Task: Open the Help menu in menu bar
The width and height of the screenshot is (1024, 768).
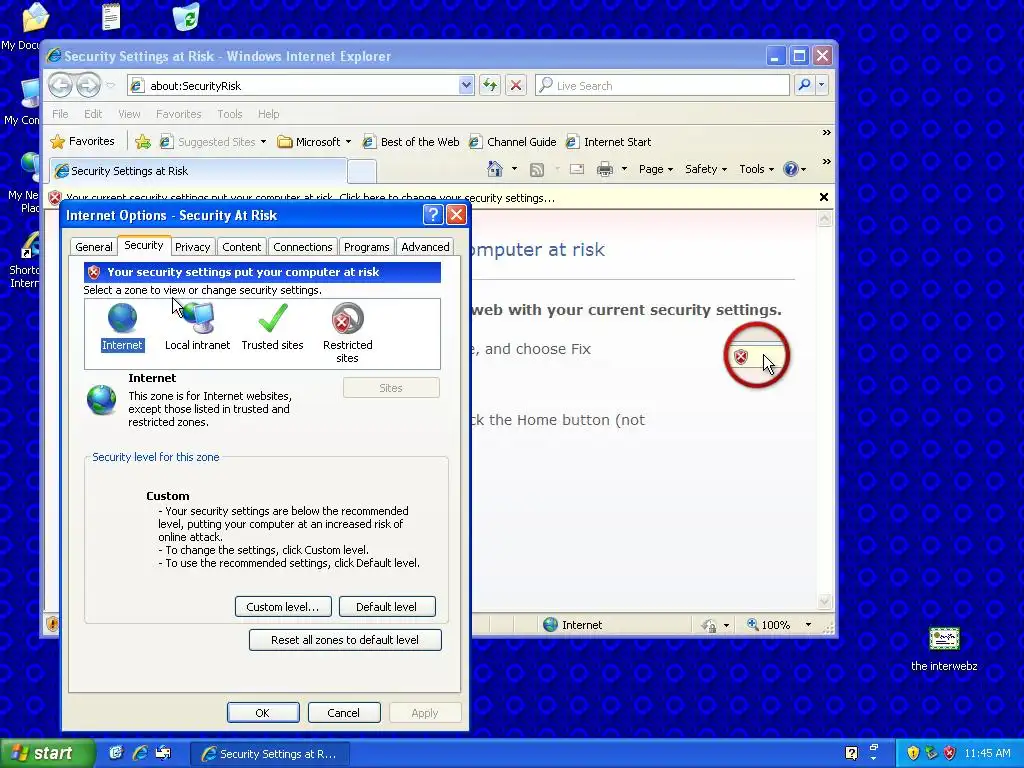Action: click(x=268, y=114)
